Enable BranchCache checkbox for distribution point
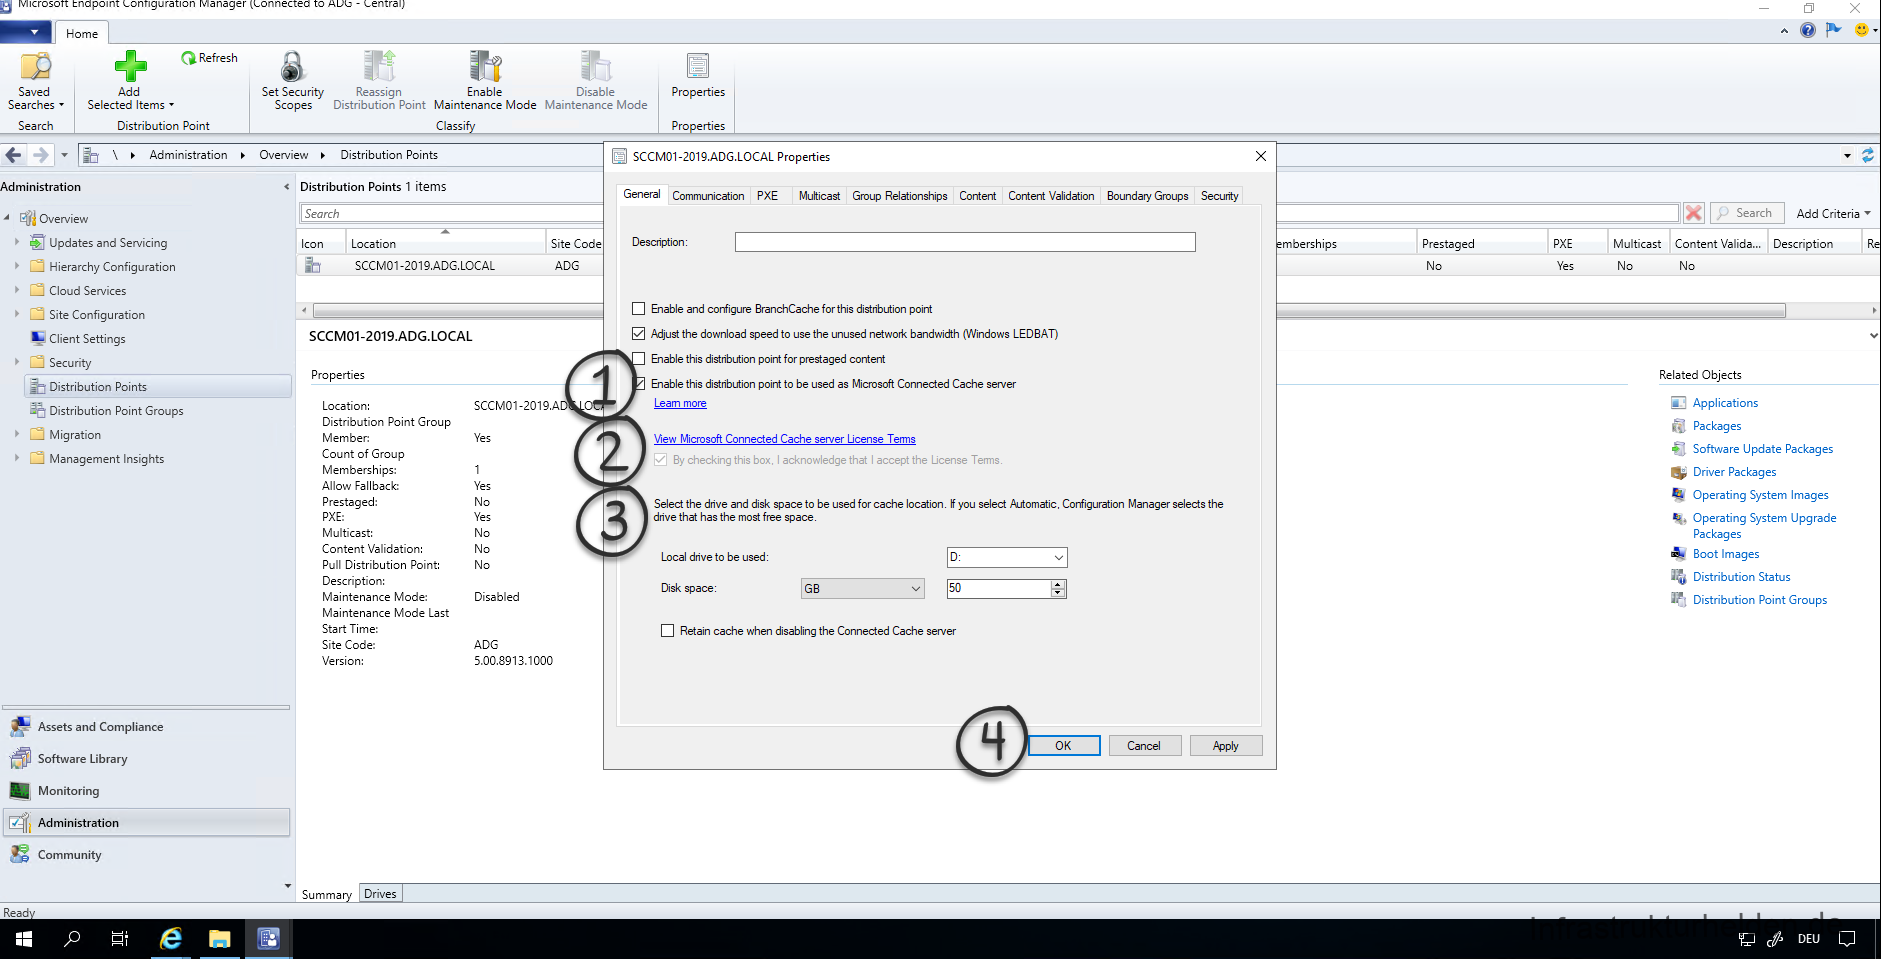 coord(639,309)
